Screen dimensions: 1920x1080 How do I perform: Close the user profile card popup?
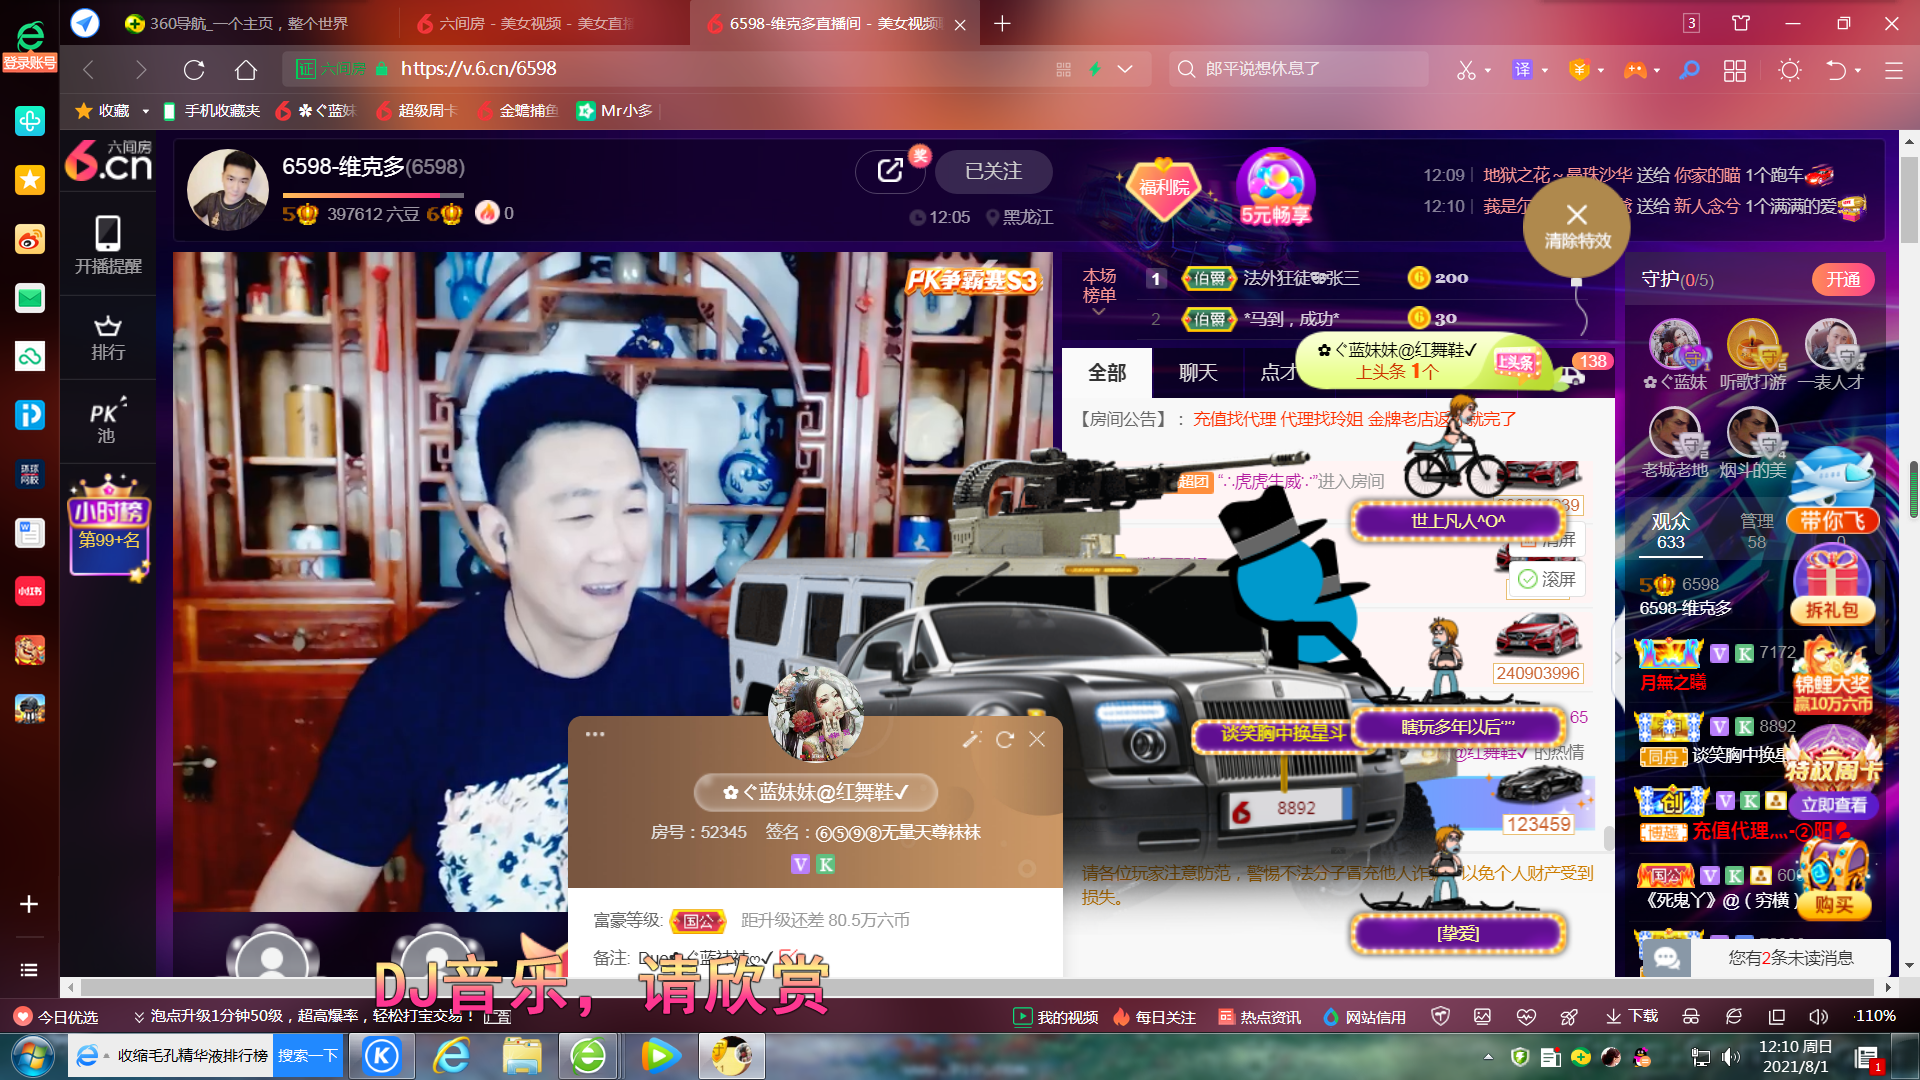tap(1037, 739)
